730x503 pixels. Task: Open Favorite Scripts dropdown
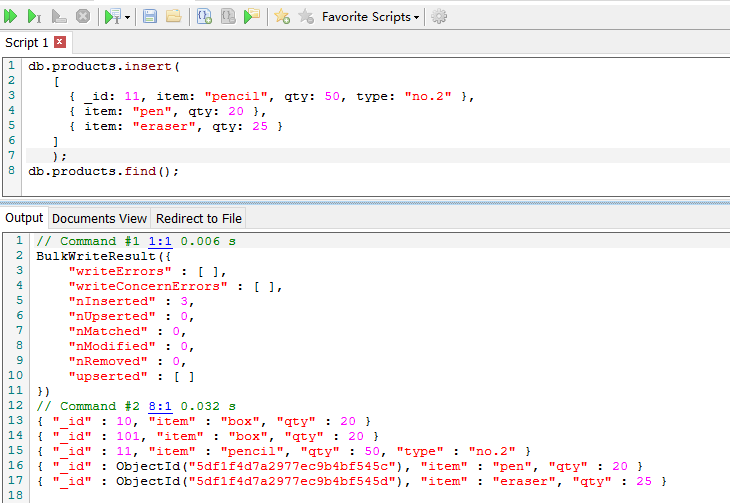coord(371,17)
